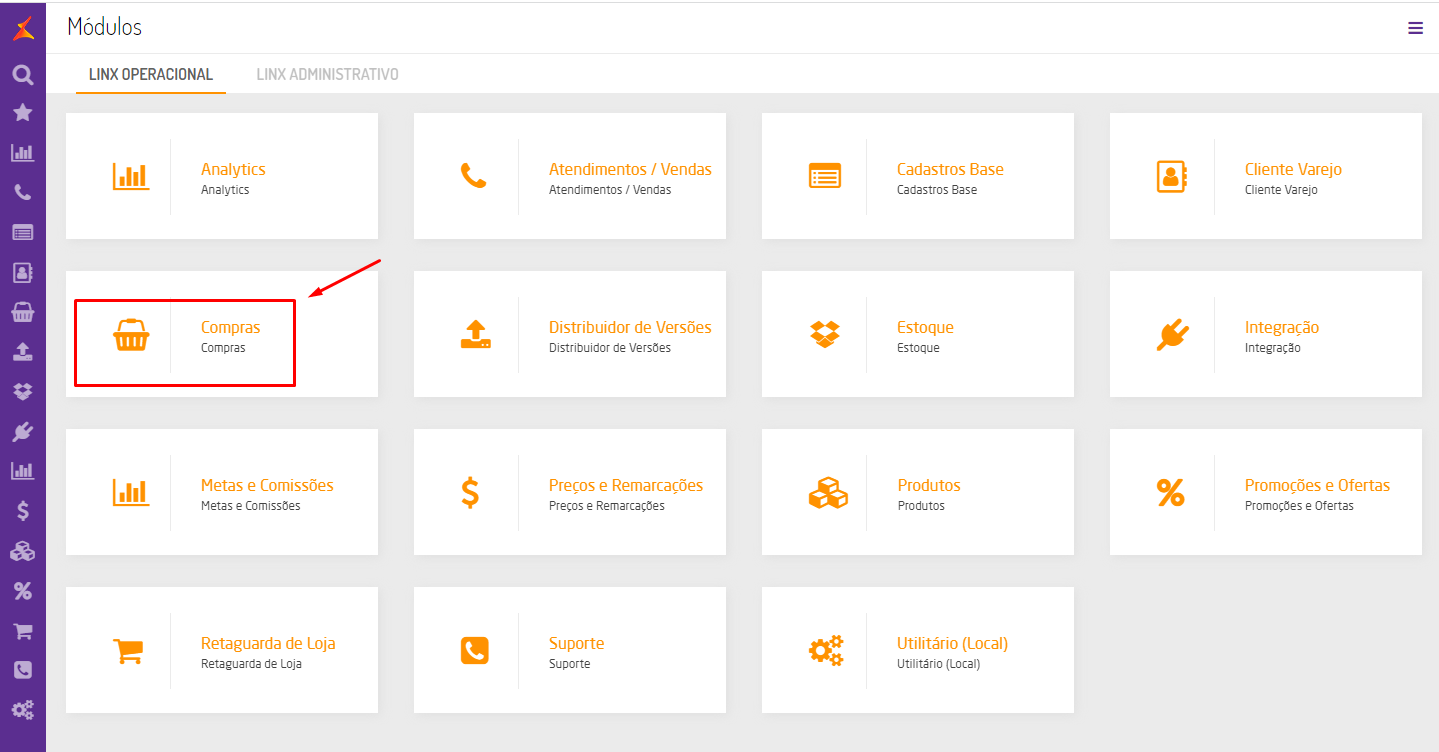Screen dimensions: 1439x752
Task: Click the Módulos page heading
Action: point(105,27)
